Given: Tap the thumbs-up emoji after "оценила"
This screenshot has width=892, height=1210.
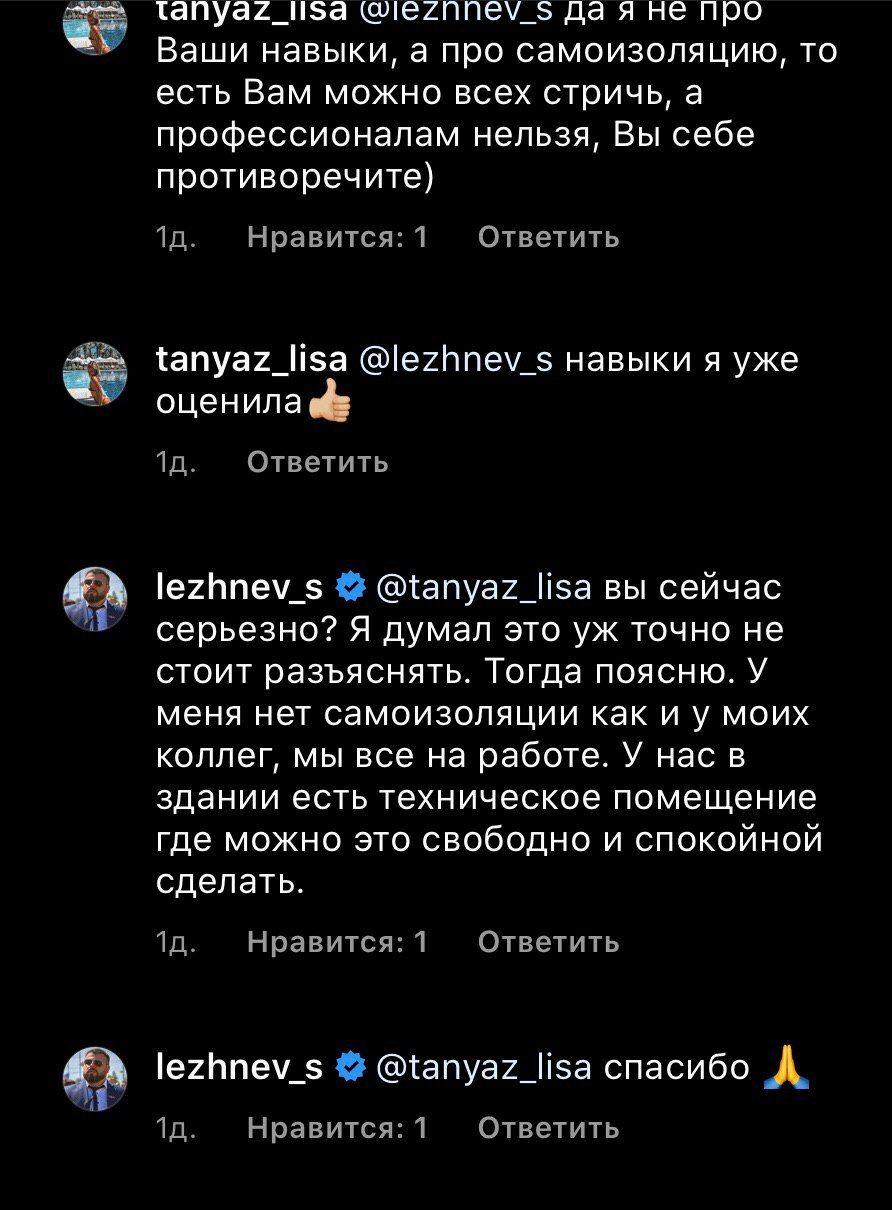Looking at the screenshot, I should [x=331, y=402].
